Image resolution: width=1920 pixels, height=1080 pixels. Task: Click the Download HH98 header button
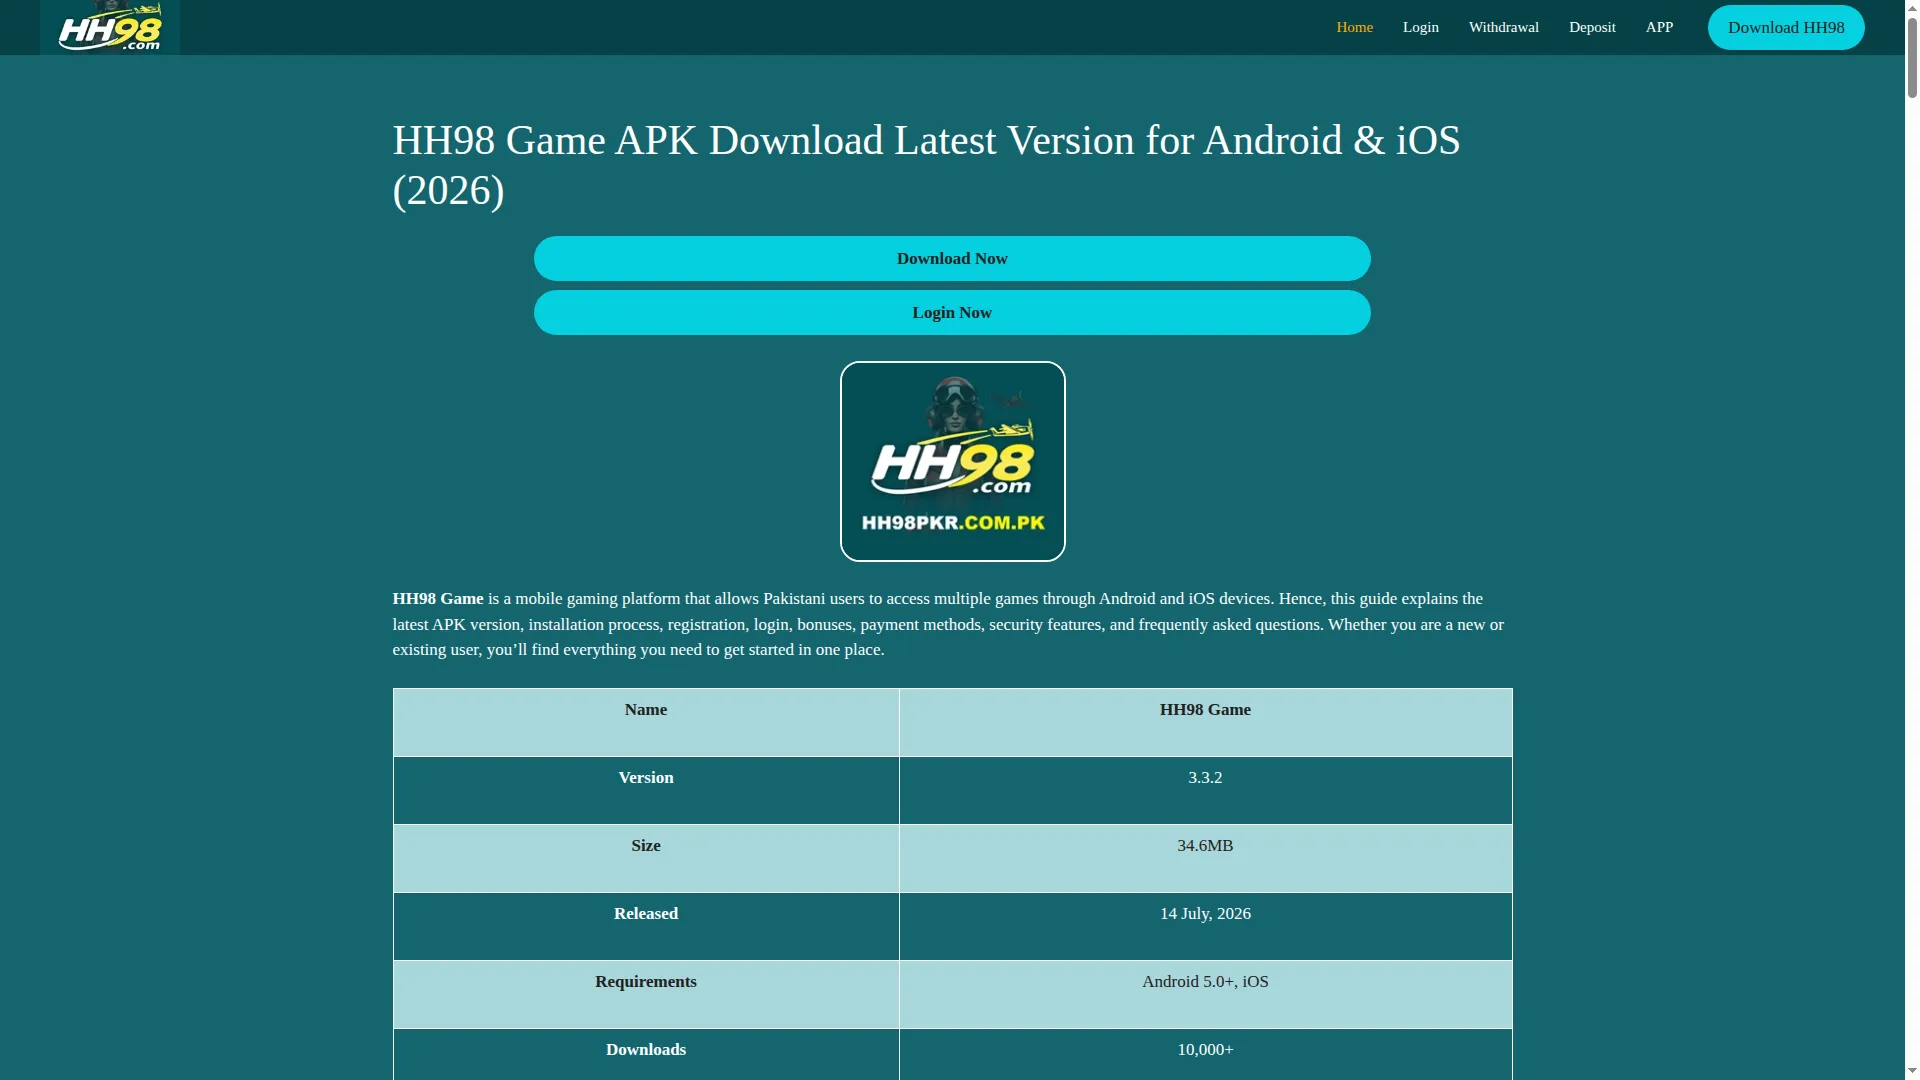click(1786, 27)
